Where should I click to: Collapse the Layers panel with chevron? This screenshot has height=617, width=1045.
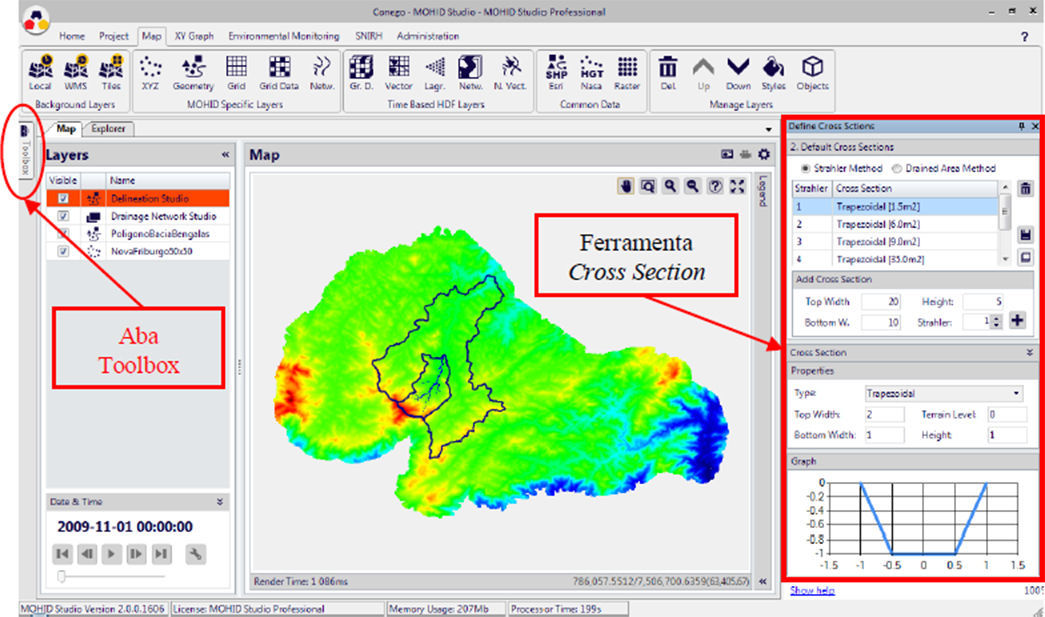[x=225, y=156]
